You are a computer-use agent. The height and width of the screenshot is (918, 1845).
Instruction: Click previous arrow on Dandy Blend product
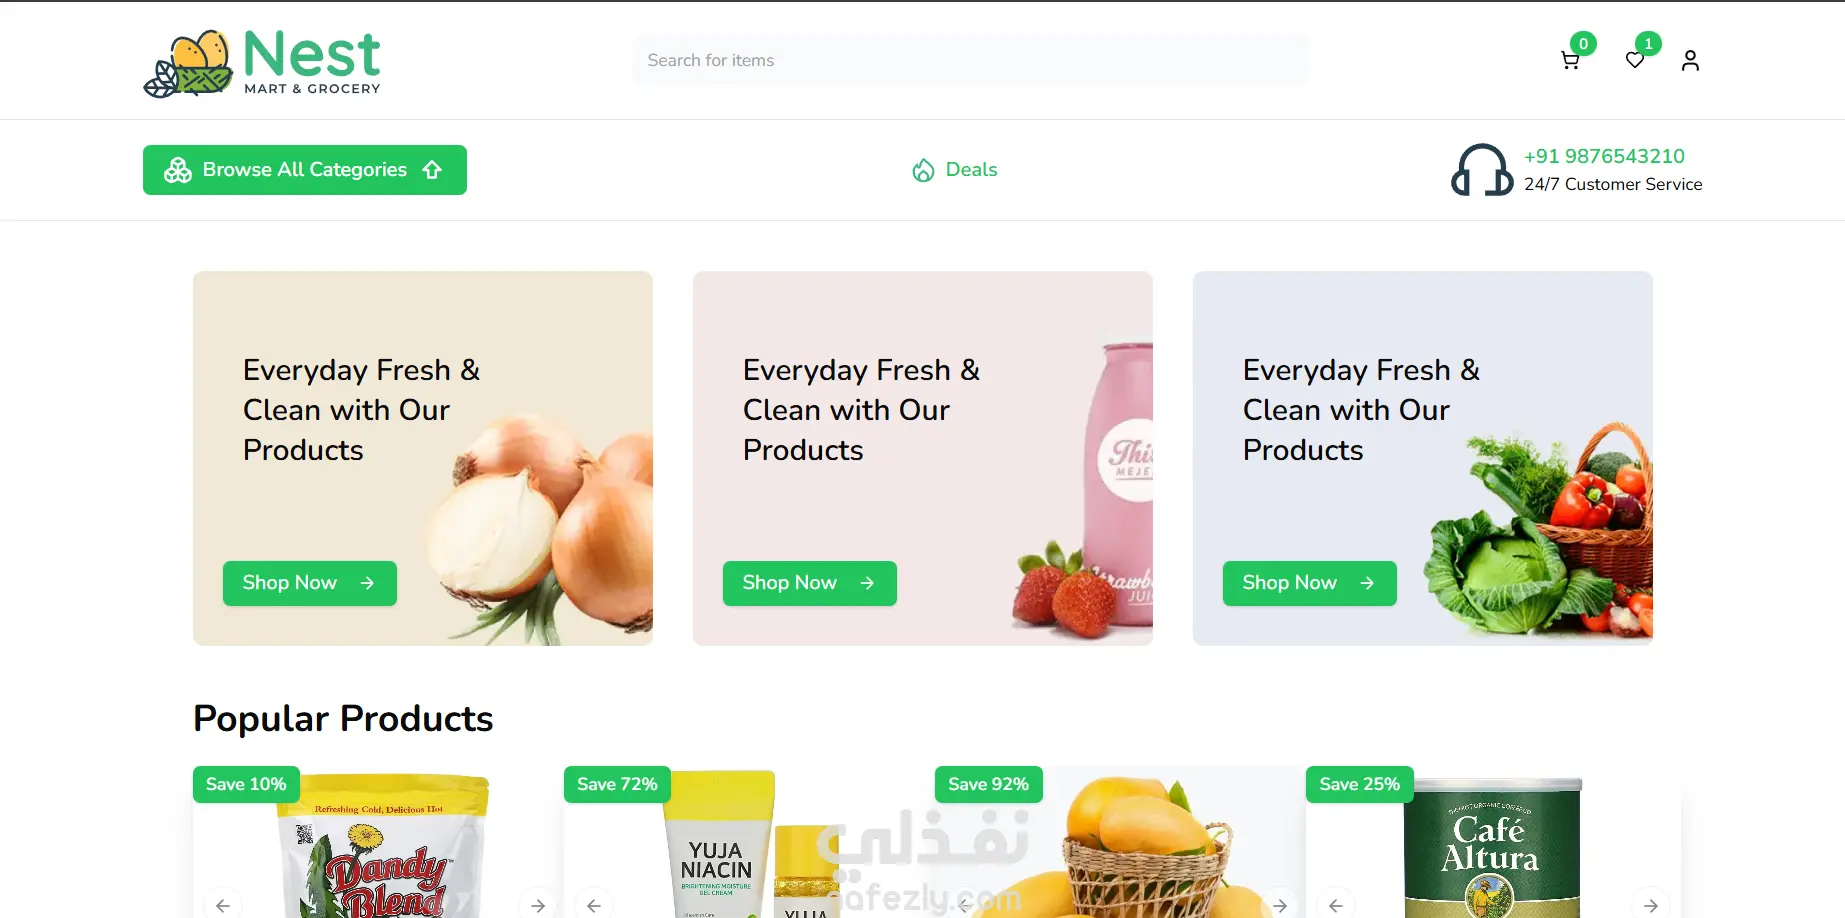point(223,905)
